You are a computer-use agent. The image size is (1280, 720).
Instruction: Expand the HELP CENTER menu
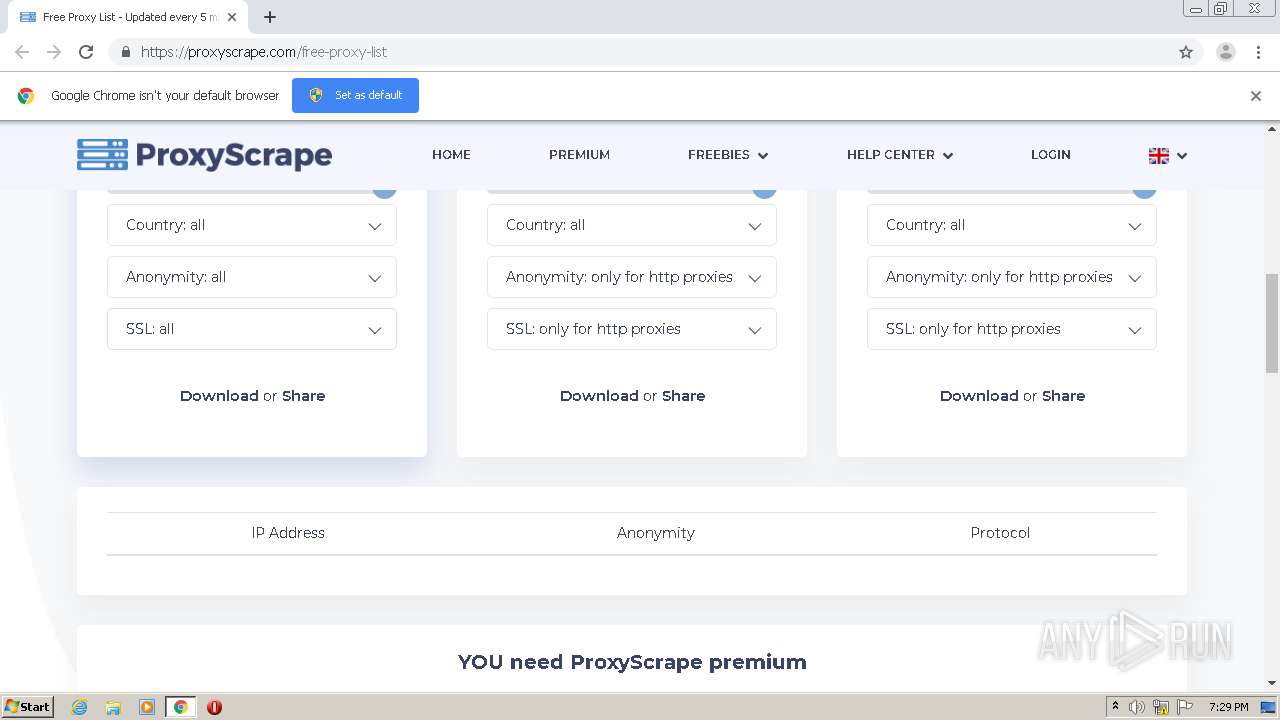tap(900, 155)
